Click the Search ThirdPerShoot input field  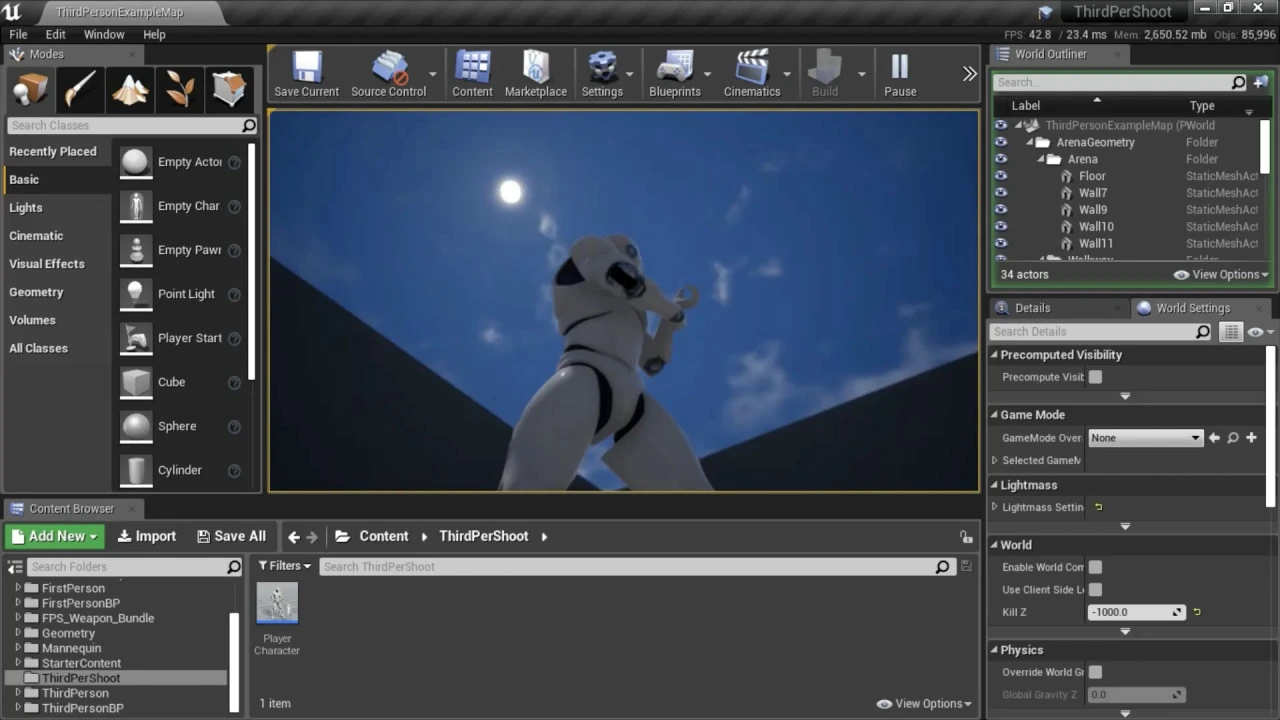click(x=636, y=566)
